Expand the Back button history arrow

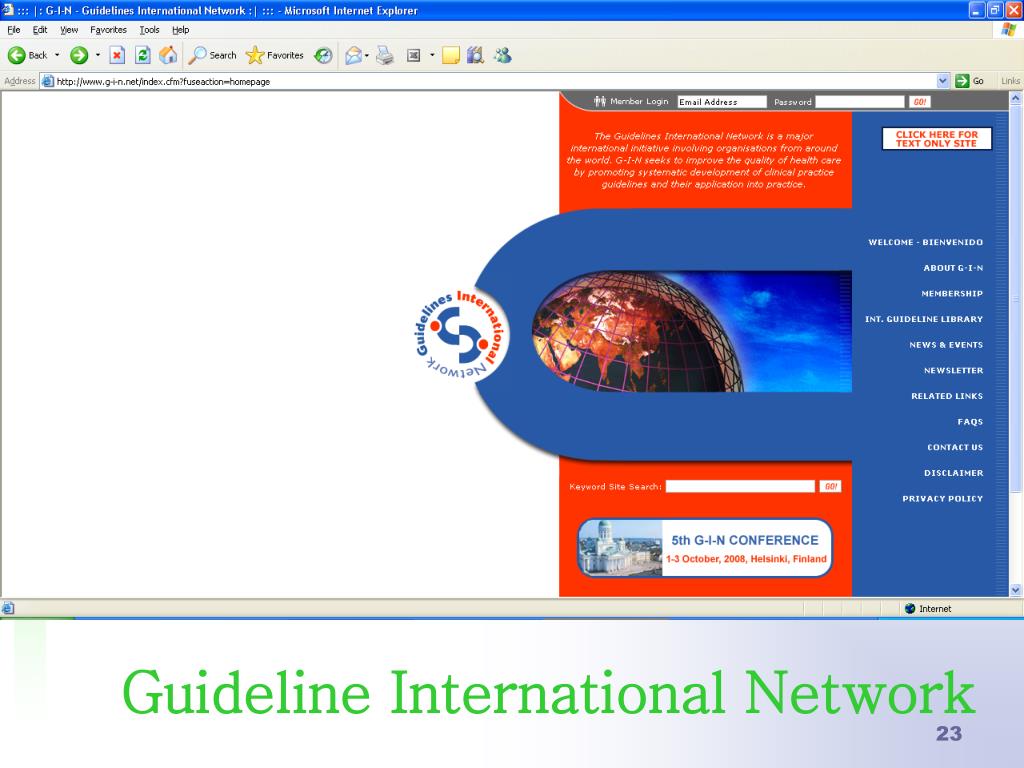(57, 56)
